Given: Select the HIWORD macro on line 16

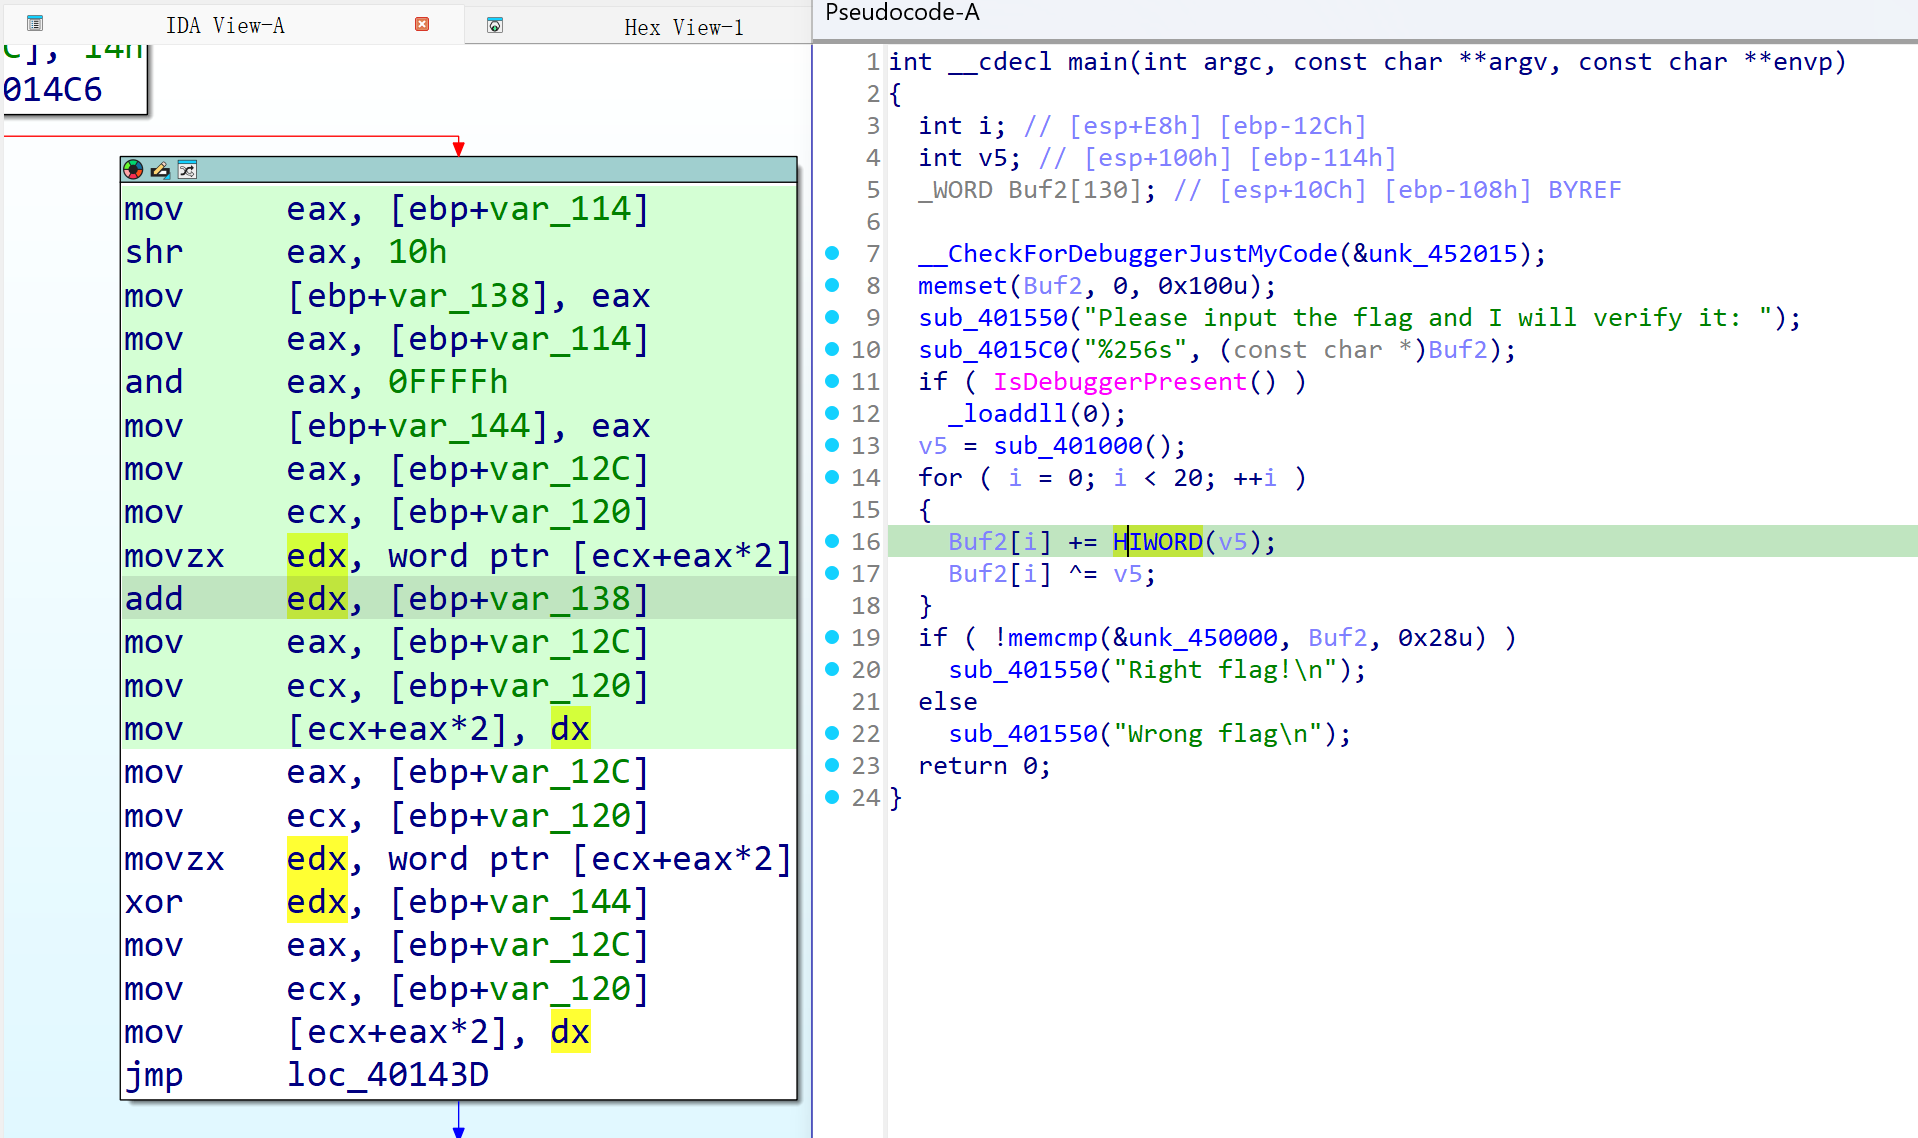Looking at the screenshot, I should tap(1160, 541).
